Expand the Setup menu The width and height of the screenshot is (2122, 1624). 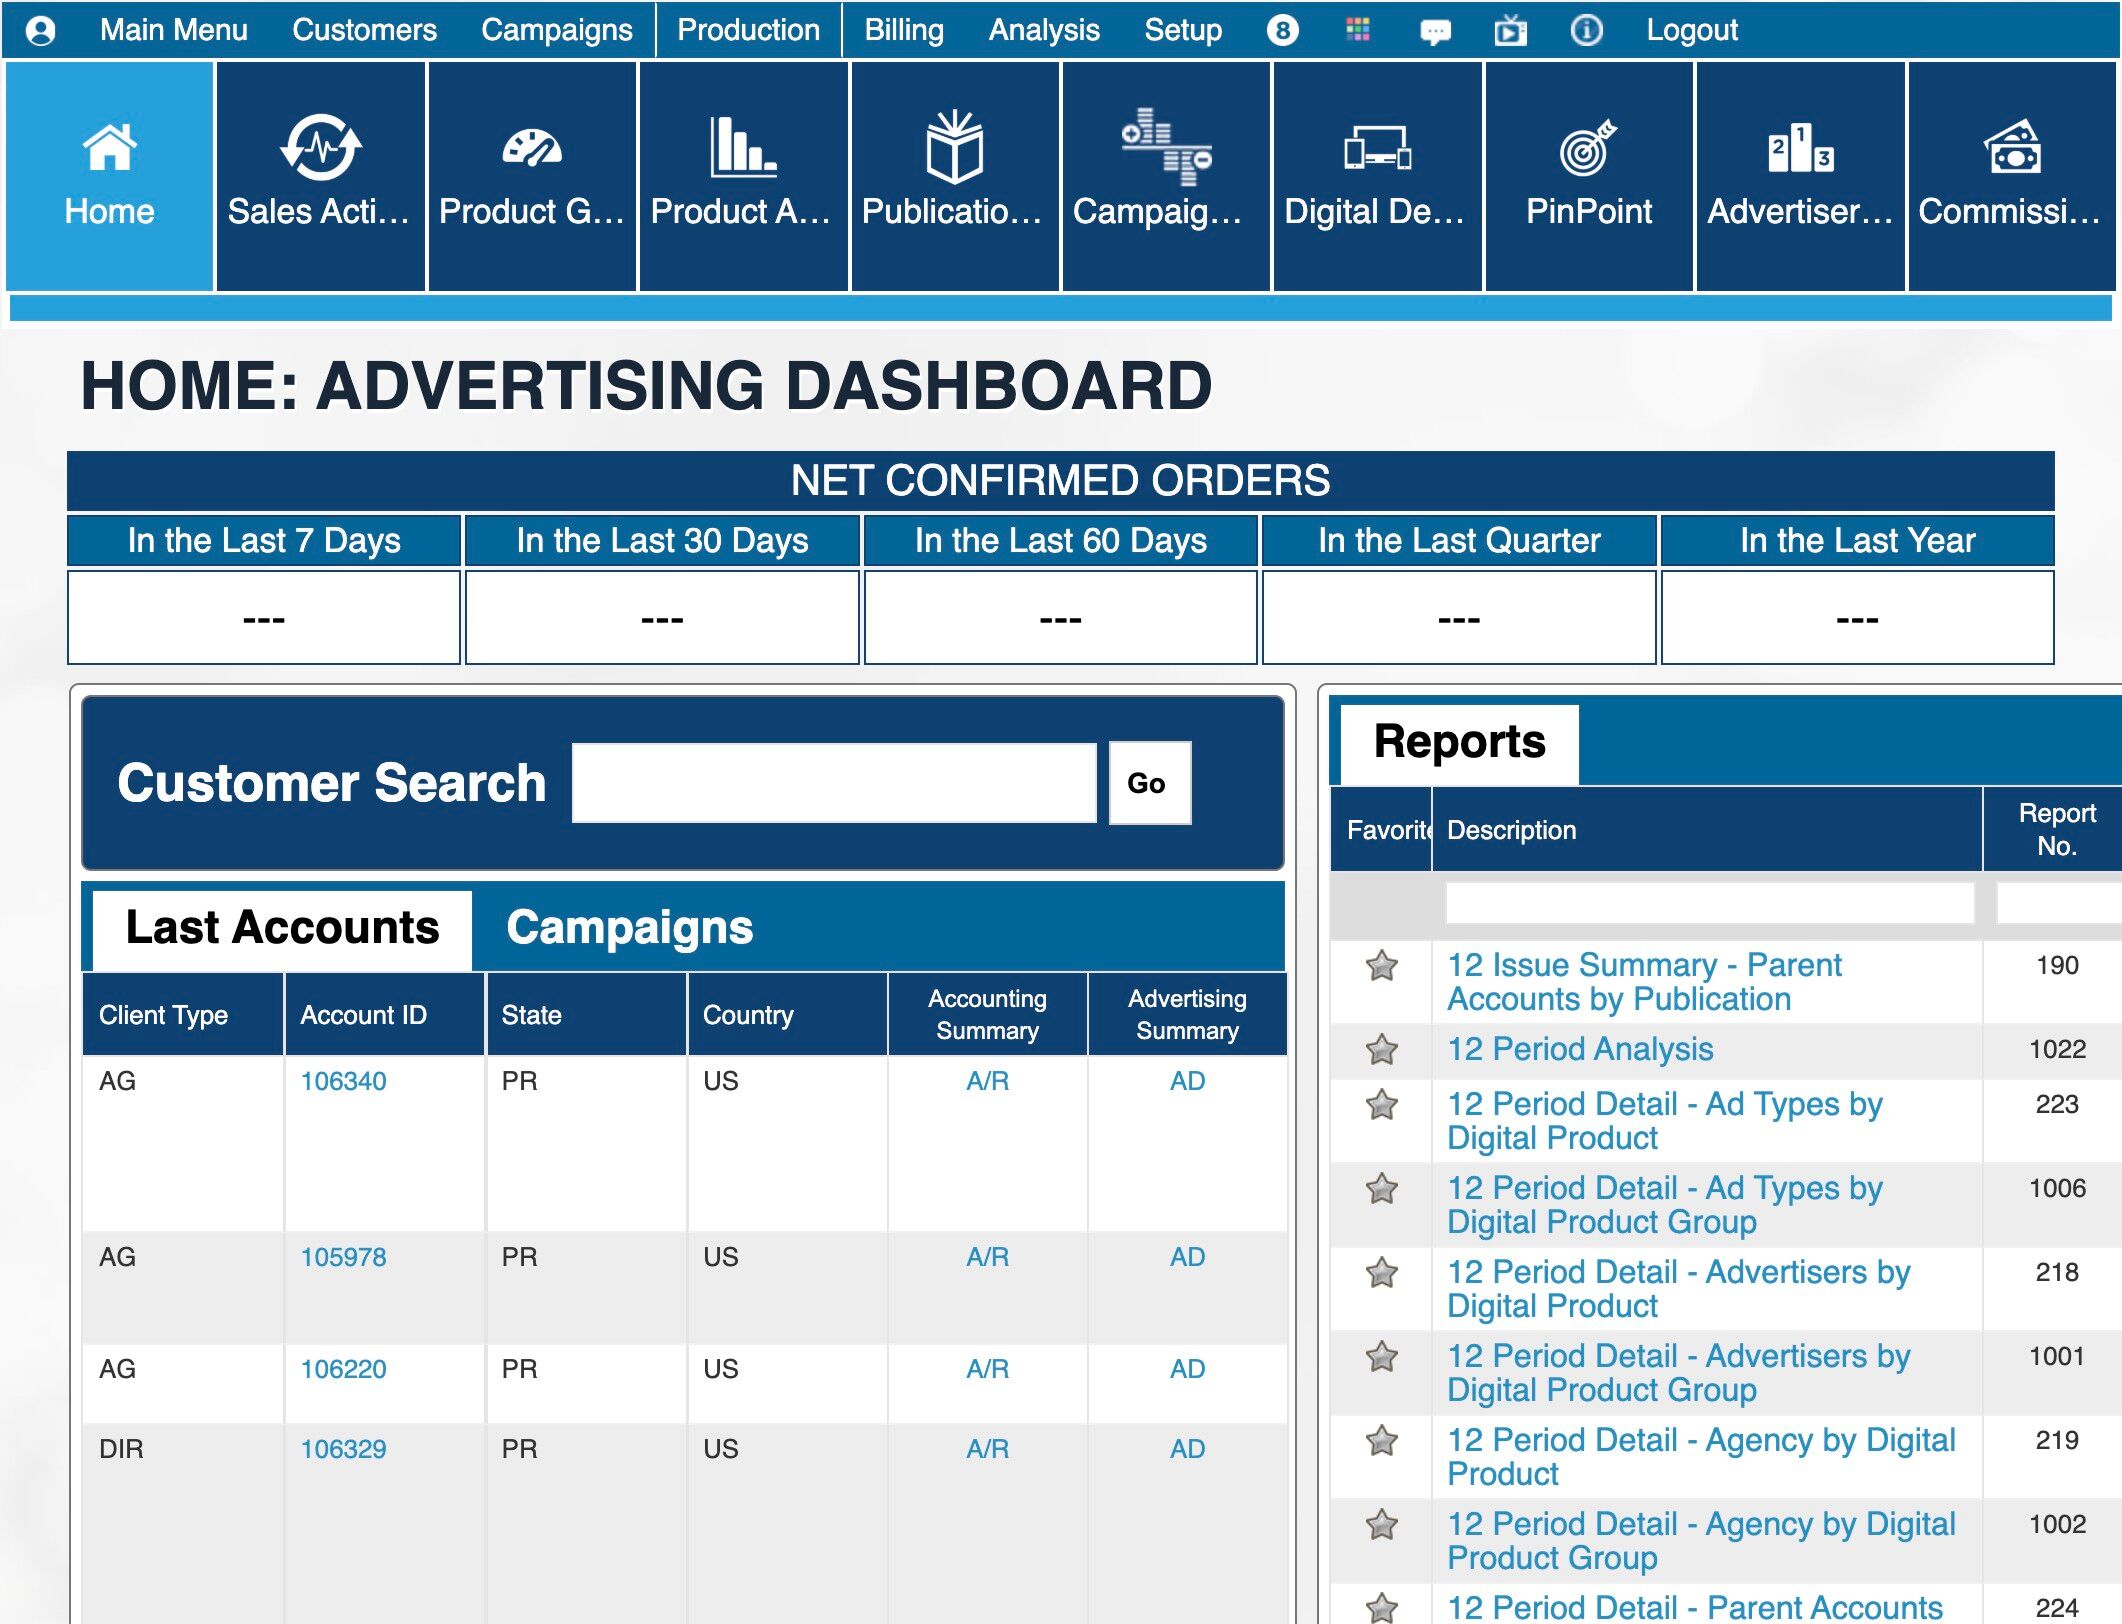point(1182,30)
